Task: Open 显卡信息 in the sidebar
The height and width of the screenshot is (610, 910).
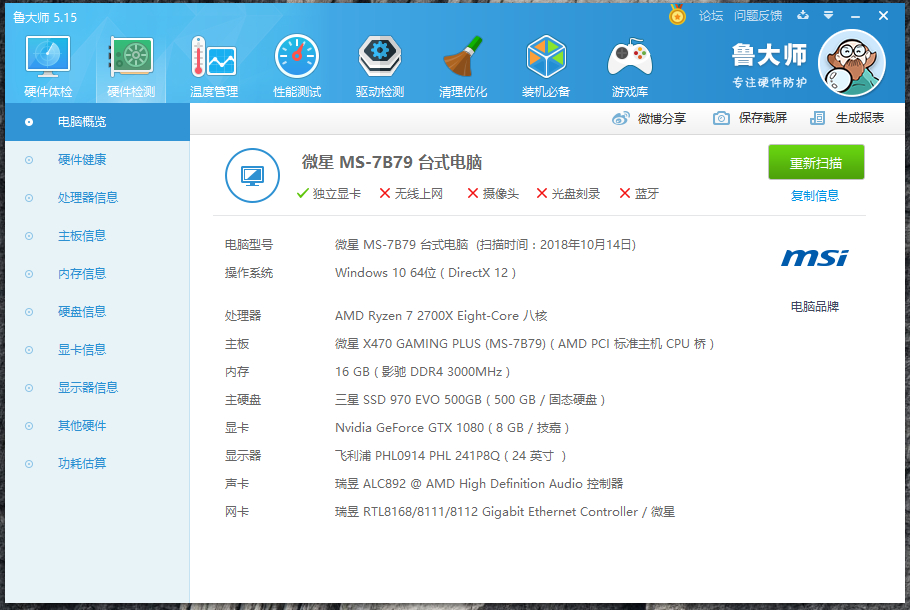Action: [98, 349]
